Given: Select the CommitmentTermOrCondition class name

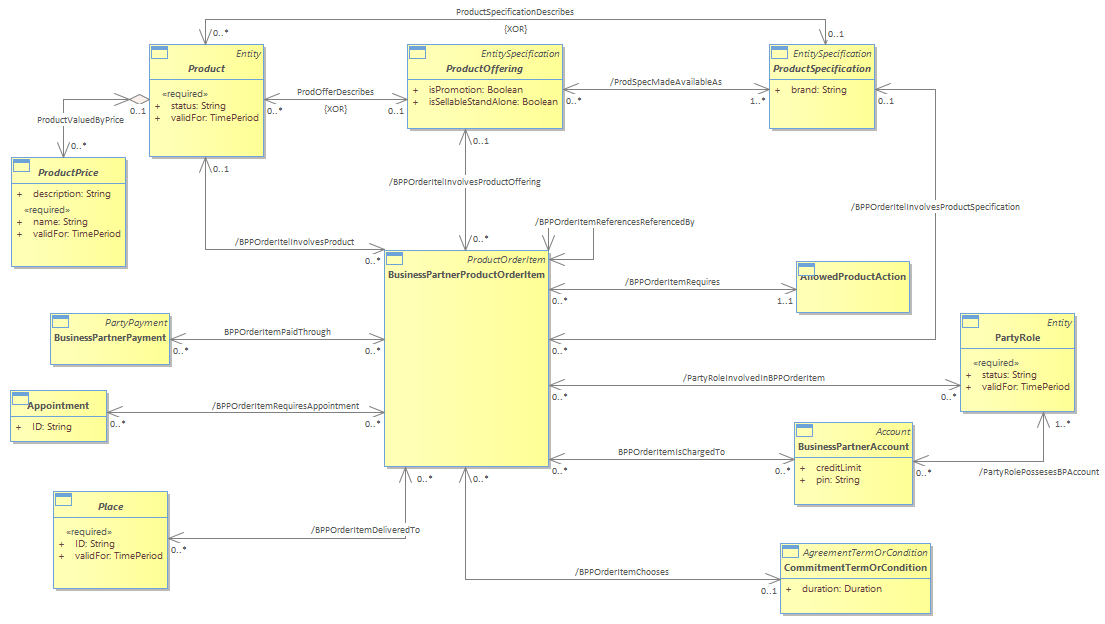Looking at the screenshot, I should [856, 568].
